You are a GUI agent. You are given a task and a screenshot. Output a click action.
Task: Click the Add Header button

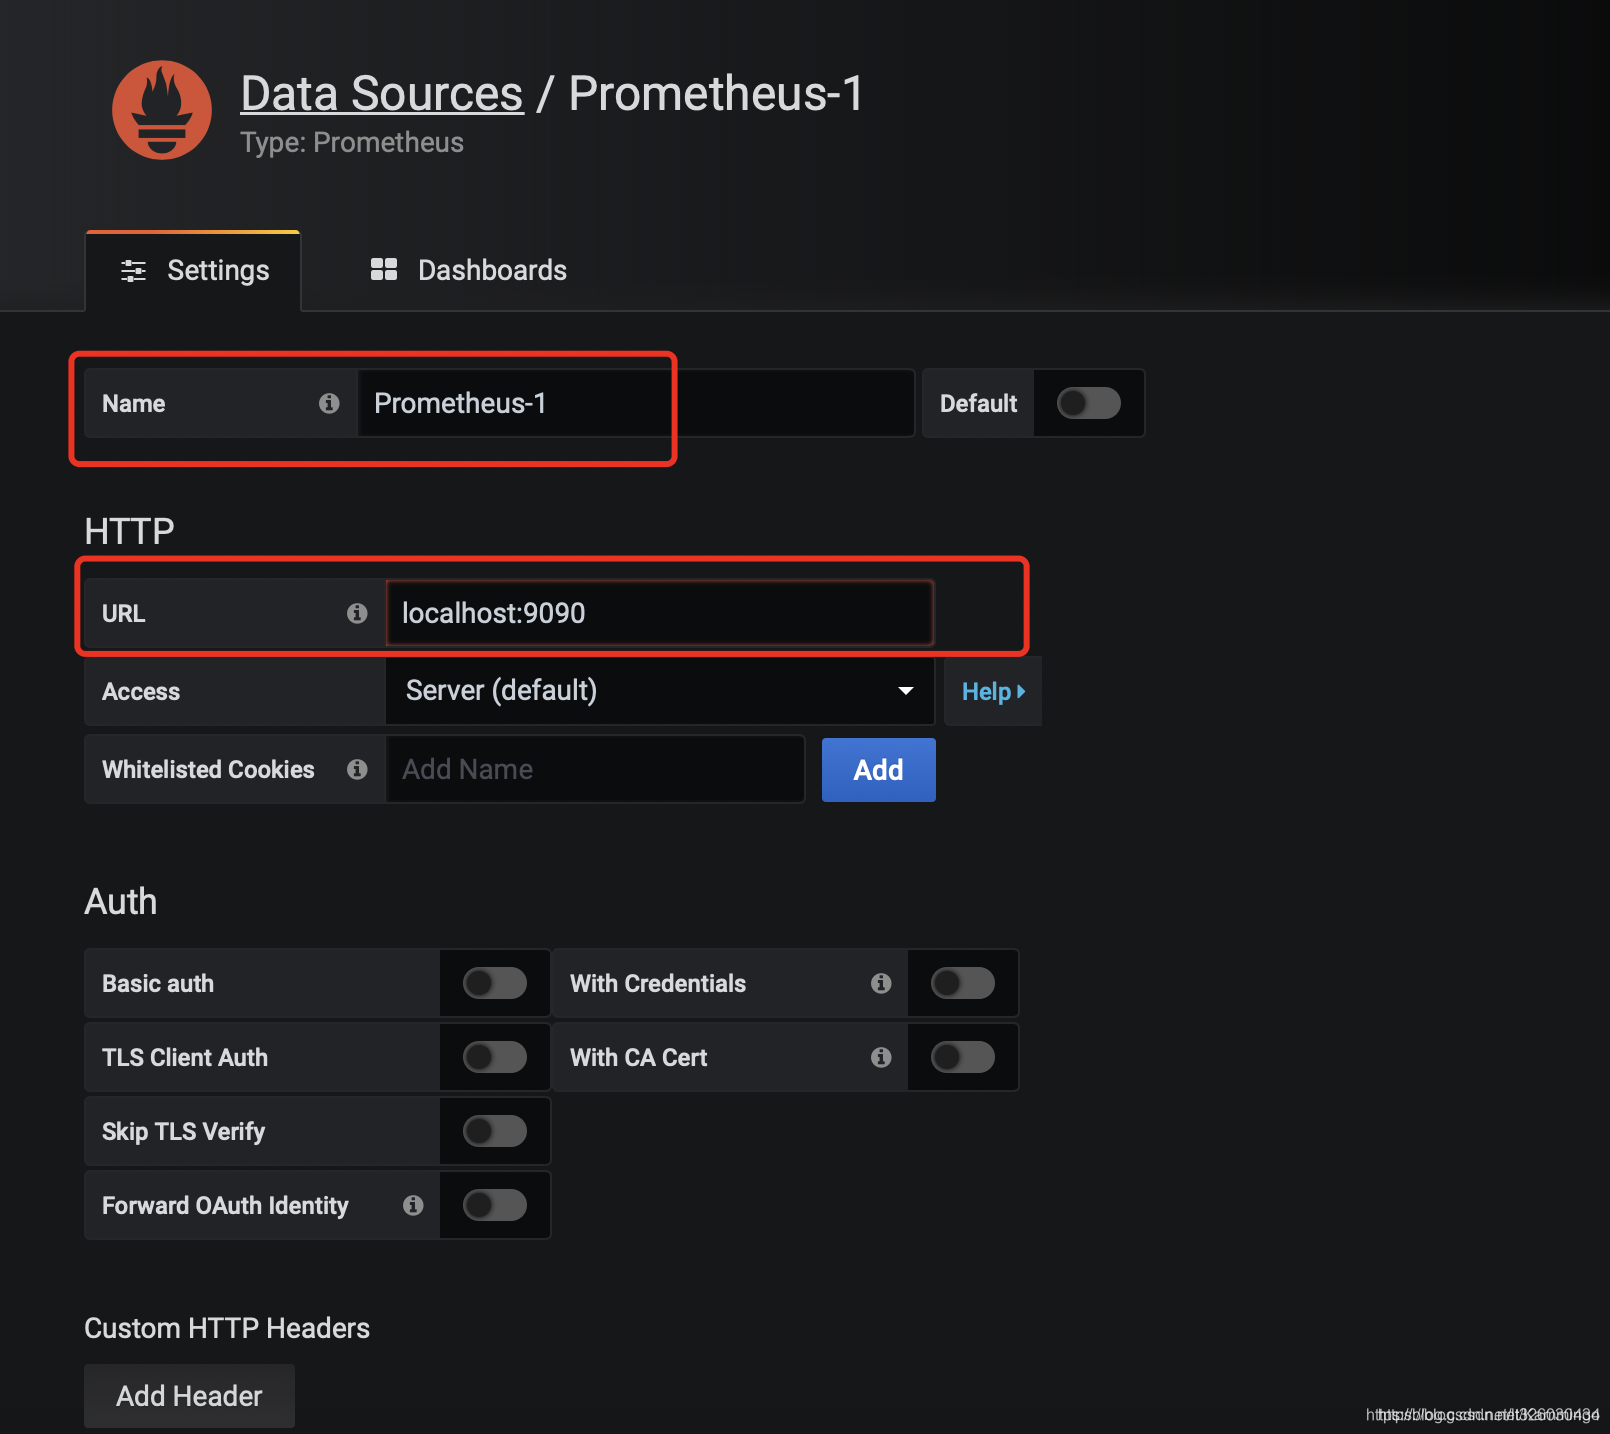pos(189,1396)
